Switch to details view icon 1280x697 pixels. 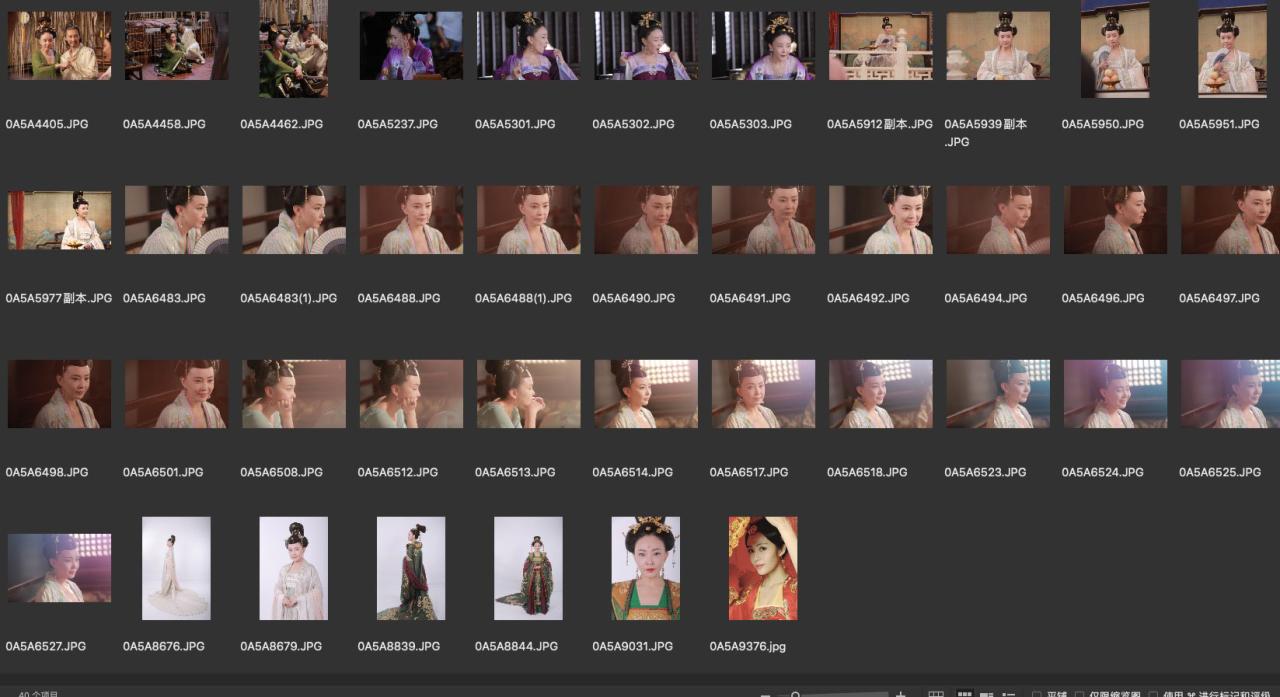coord(986,694)
